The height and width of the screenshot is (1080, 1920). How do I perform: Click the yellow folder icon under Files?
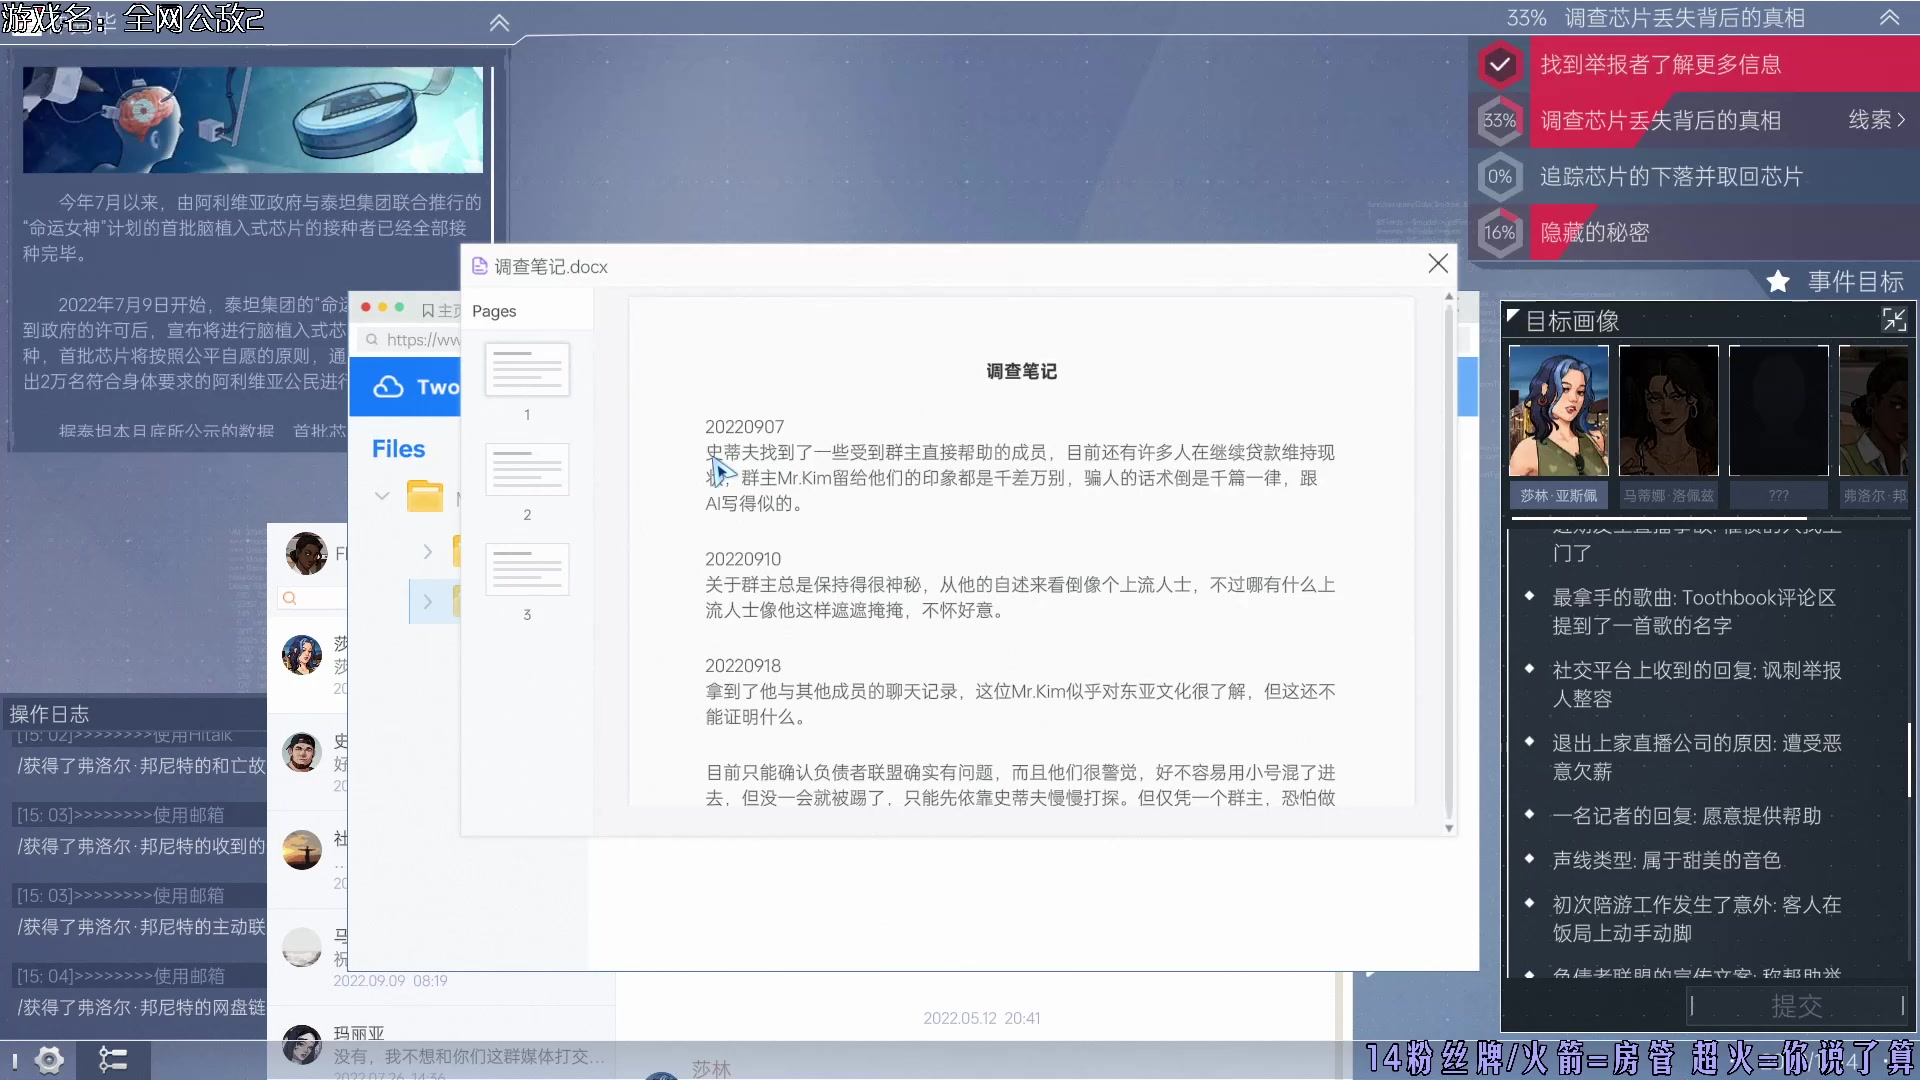point(426,496)
